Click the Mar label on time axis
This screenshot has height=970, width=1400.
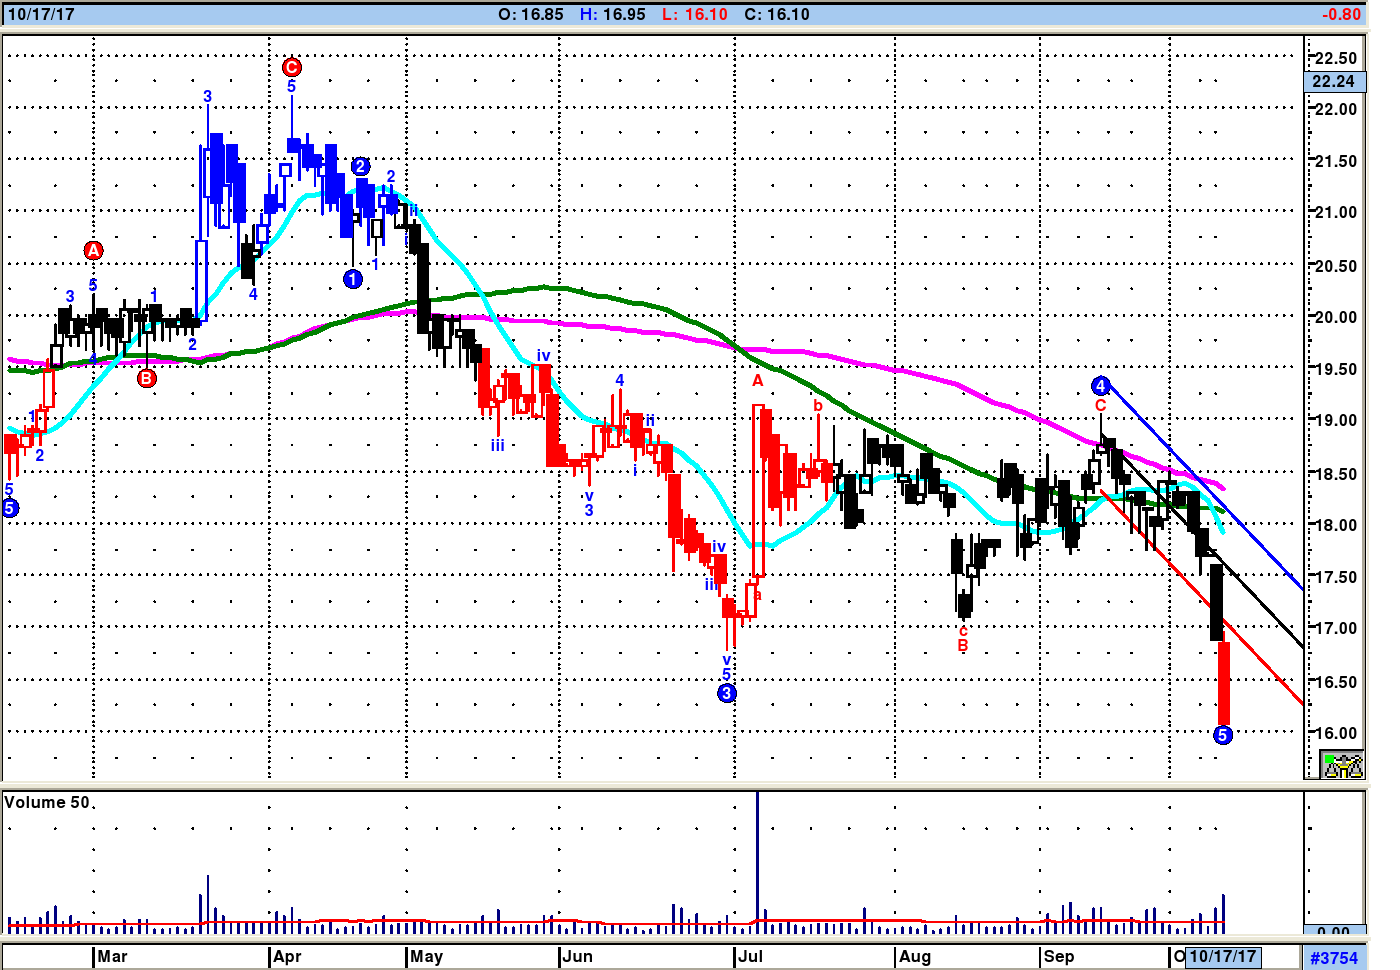coord(112,956)
